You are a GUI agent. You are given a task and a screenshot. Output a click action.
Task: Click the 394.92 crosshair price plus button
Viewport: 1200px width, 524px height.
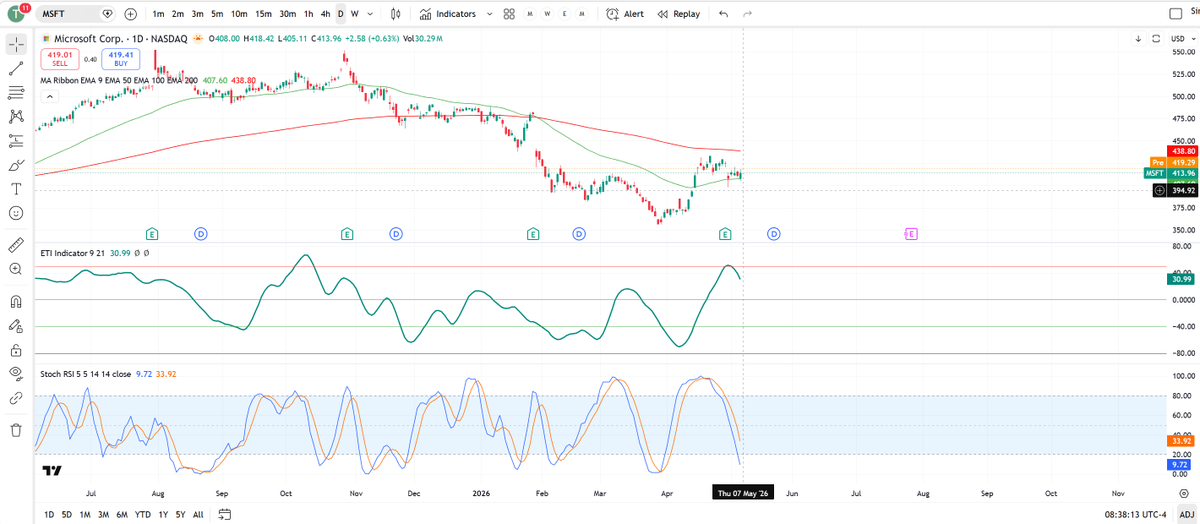[x=1159, y=190]
